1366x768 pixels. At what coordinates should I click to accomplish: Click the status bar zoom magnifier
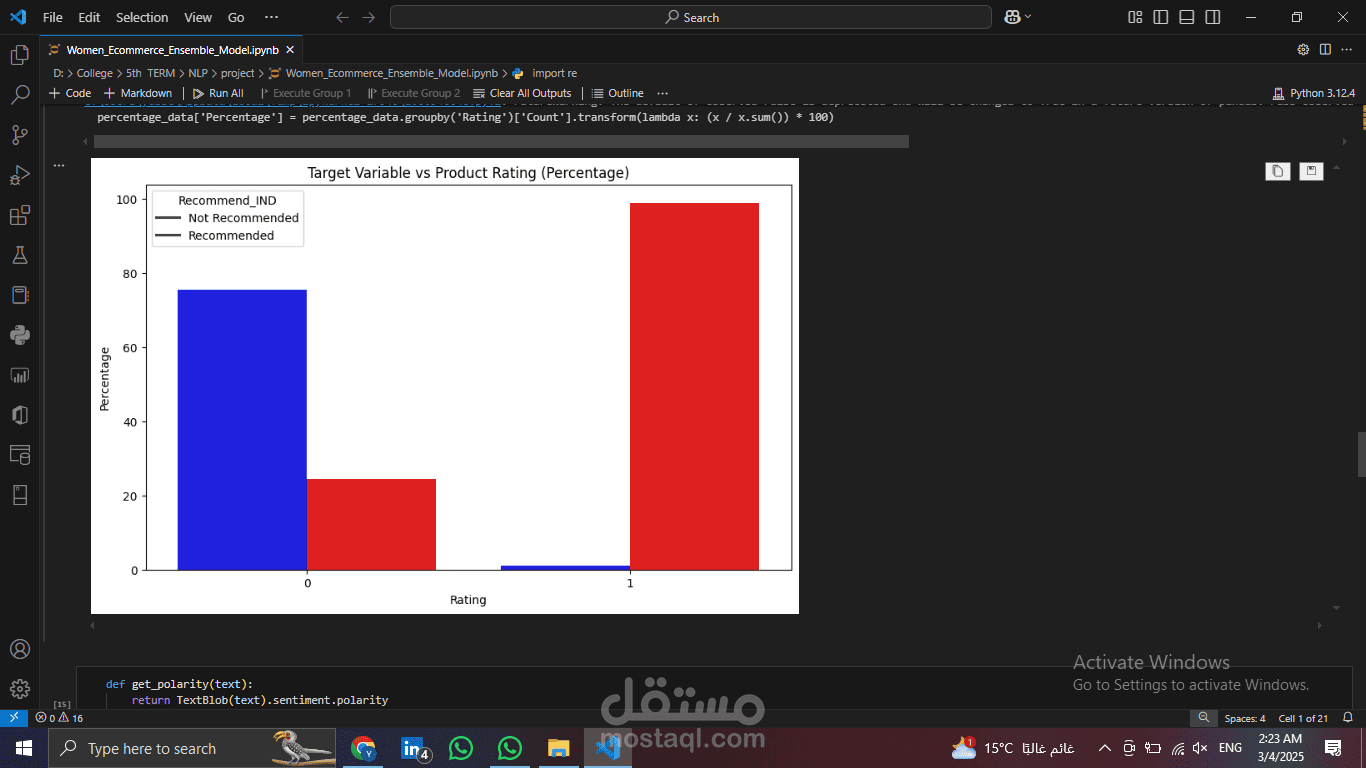coord(1203,718)
